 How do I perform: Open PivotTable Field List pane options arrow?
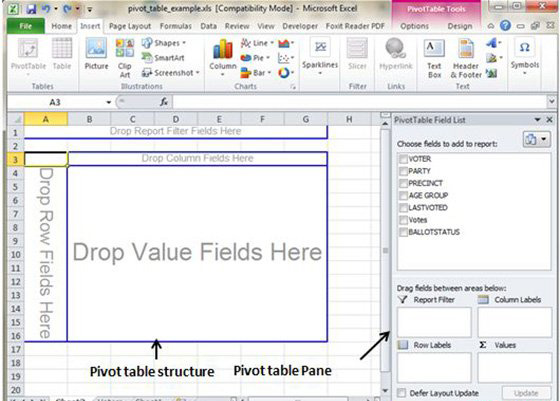(538, 120)
